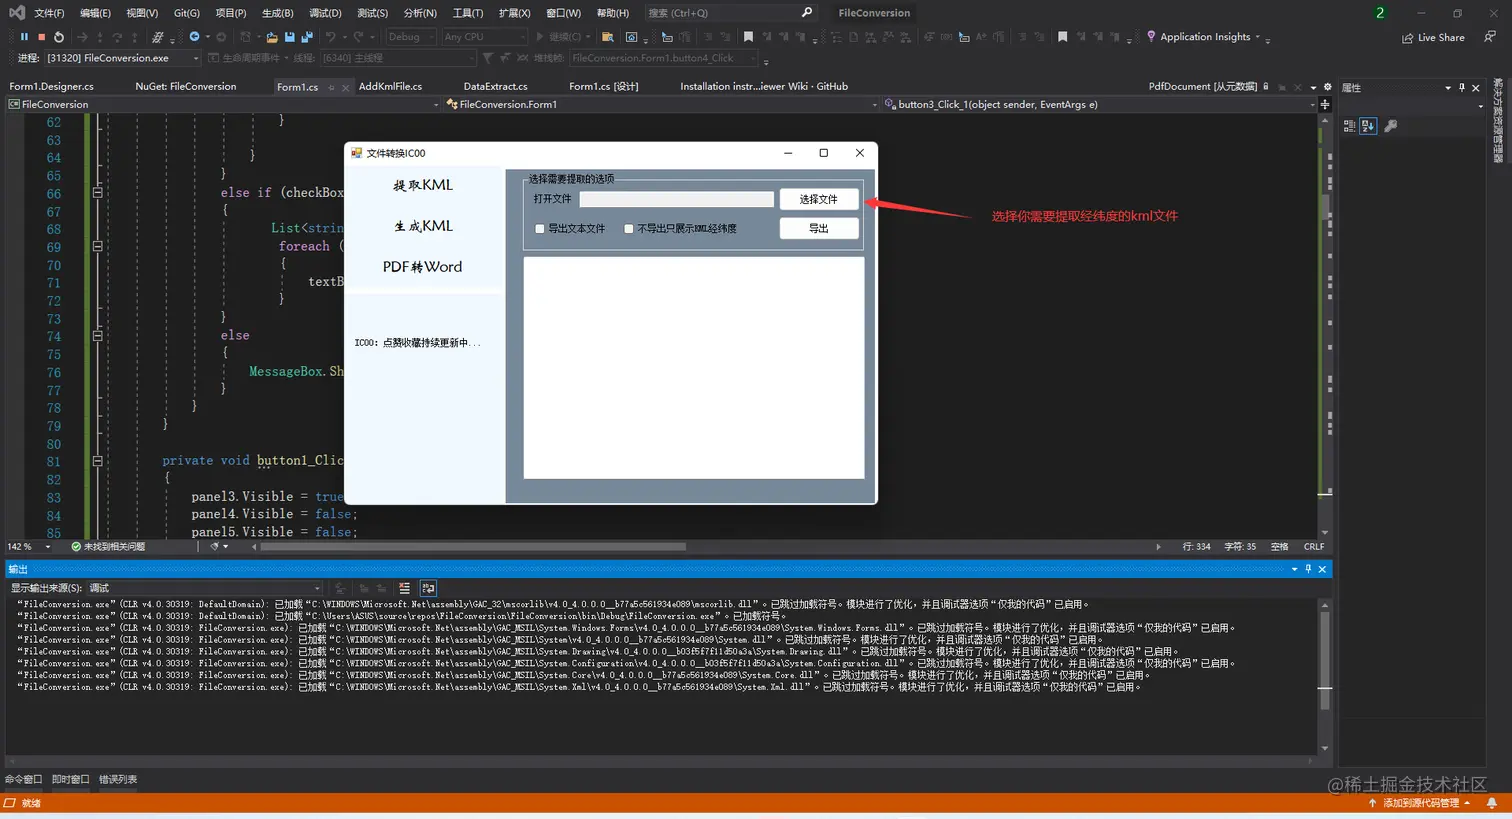Image resolution: width=1512 pixels, height=819 pixels.
Task: Select 生成KML in the left sidebar
Action: point(423,226)
